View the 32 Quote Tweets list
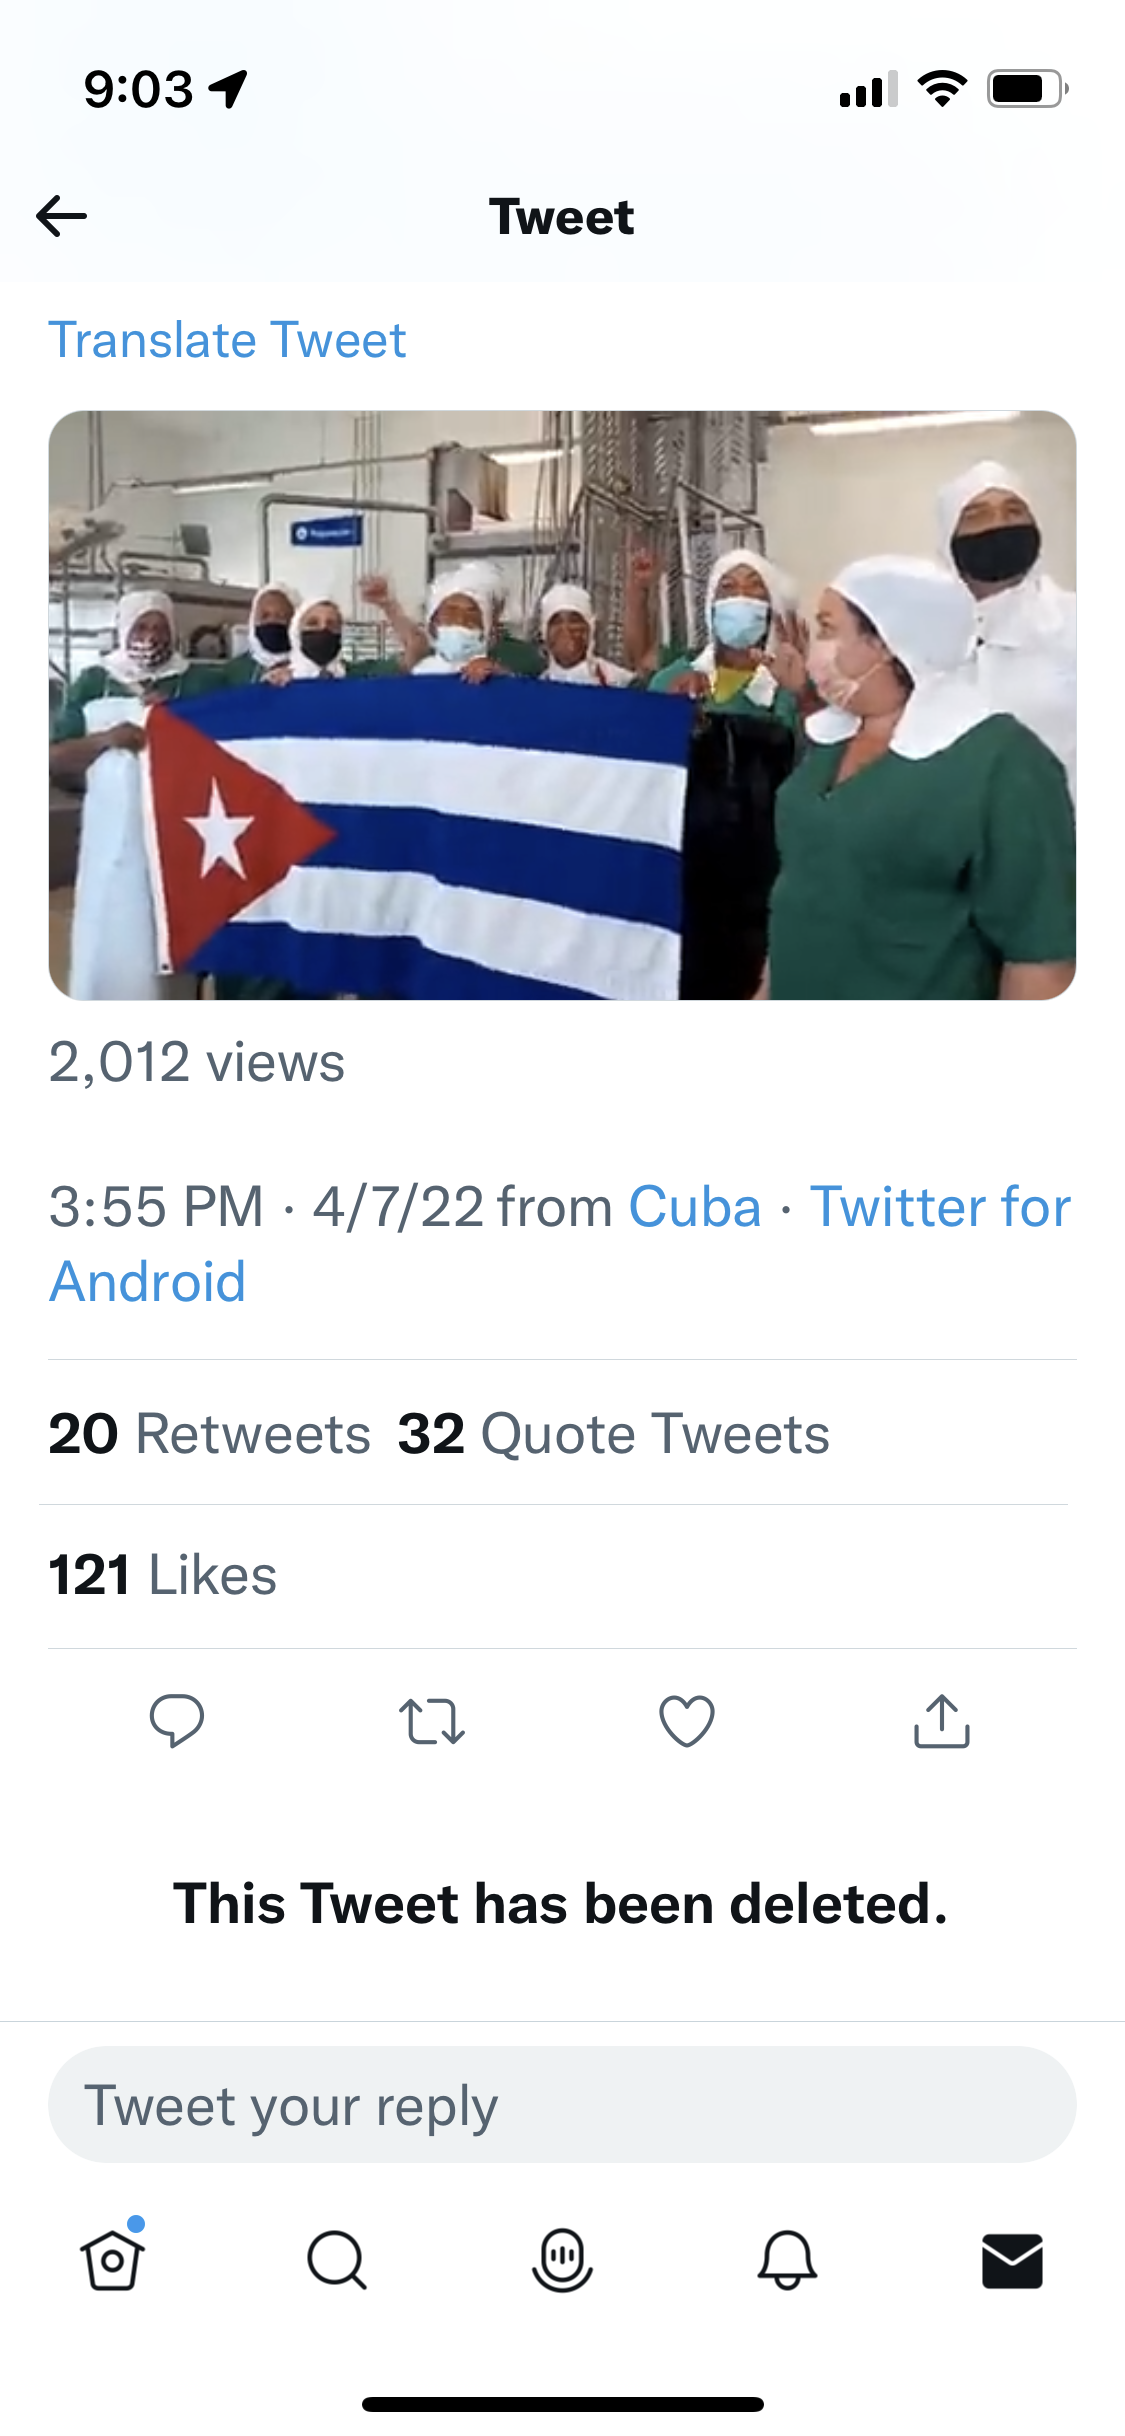The width and height of the screenshot is (1125, 2436). click(x=613, y=1434)
